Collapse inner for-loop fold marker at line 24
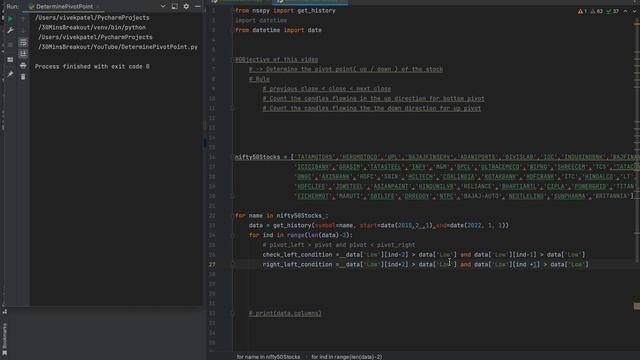 [x=232, y=236]
